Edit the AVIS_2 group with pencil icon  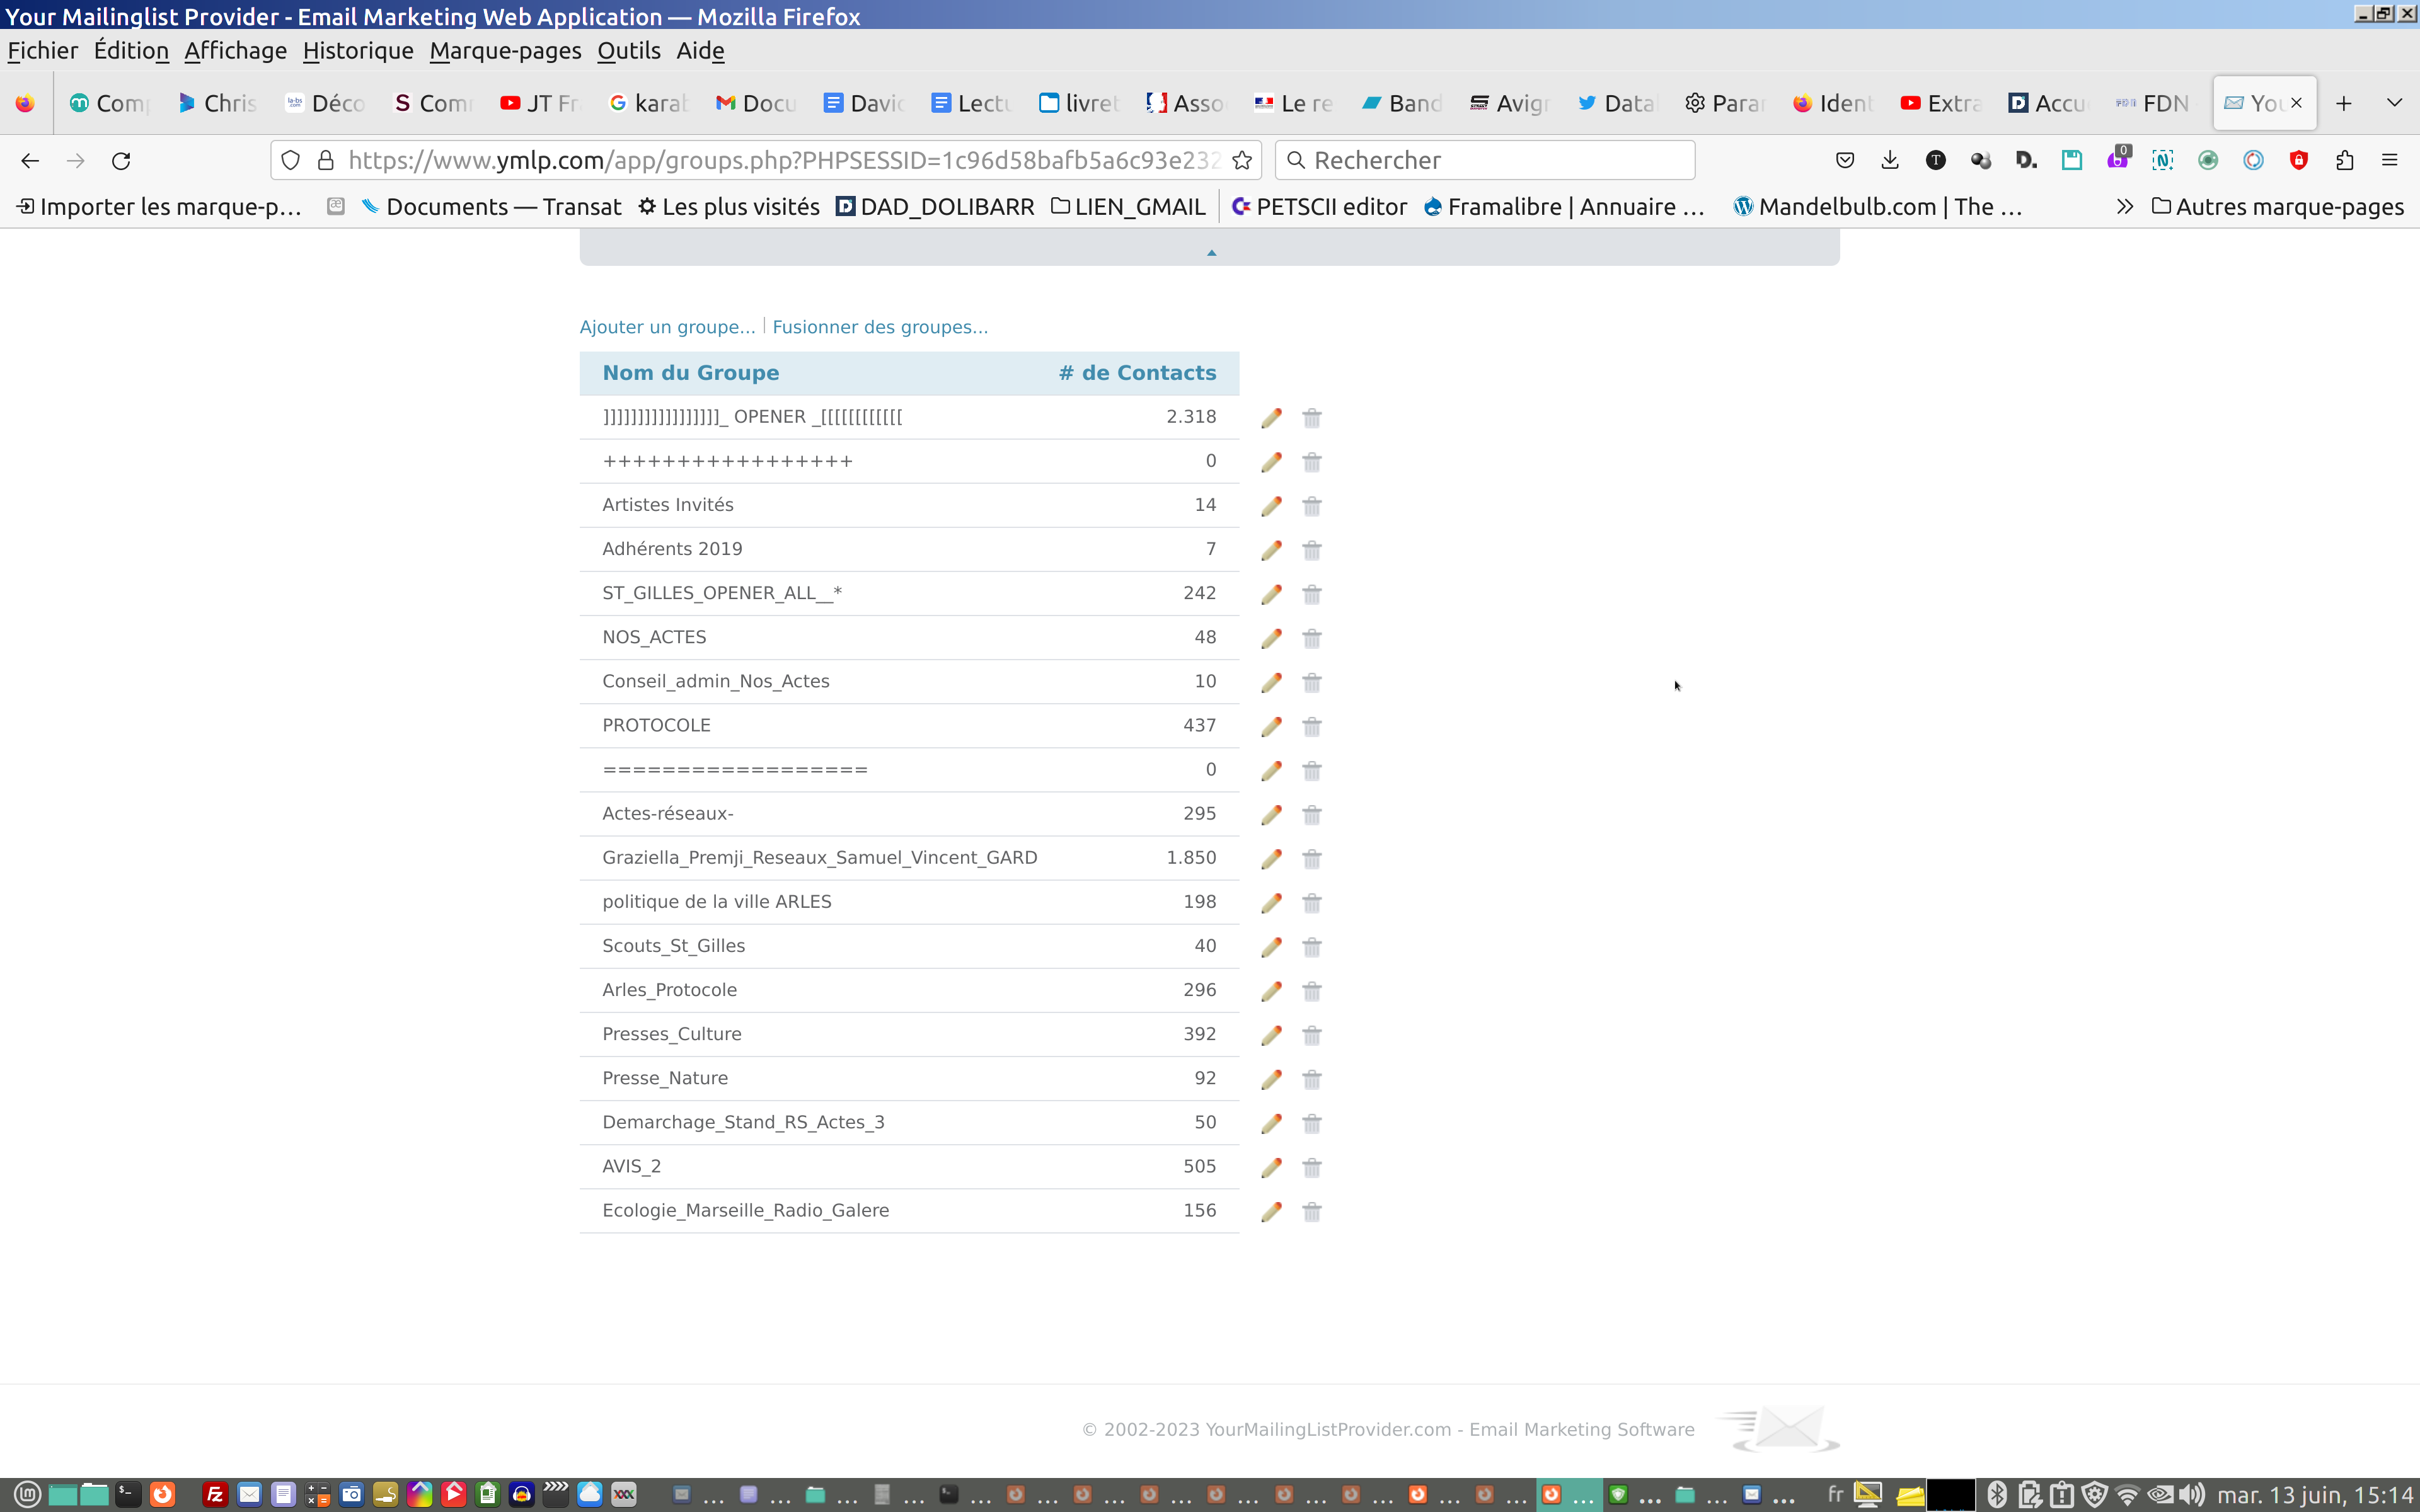tap(1271, 1167)
